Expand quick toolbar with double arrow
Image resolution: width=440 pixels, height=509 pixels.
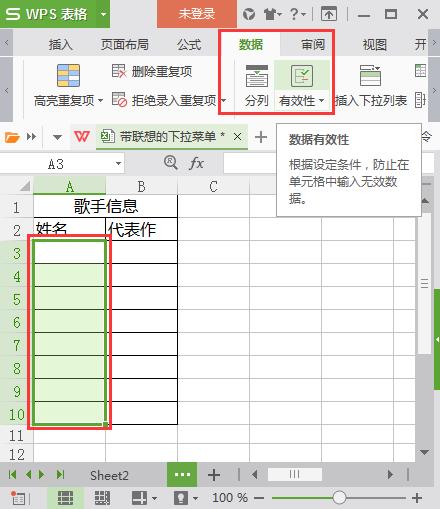coord(31,137)
